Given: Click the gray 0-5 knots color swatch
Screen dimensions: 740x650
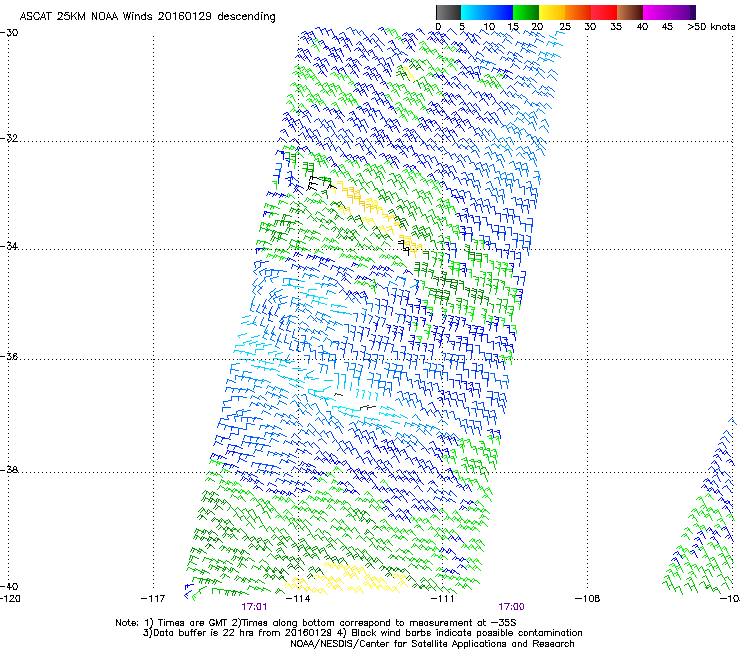Looking at the screenshot, I should (x=448, y=12).
